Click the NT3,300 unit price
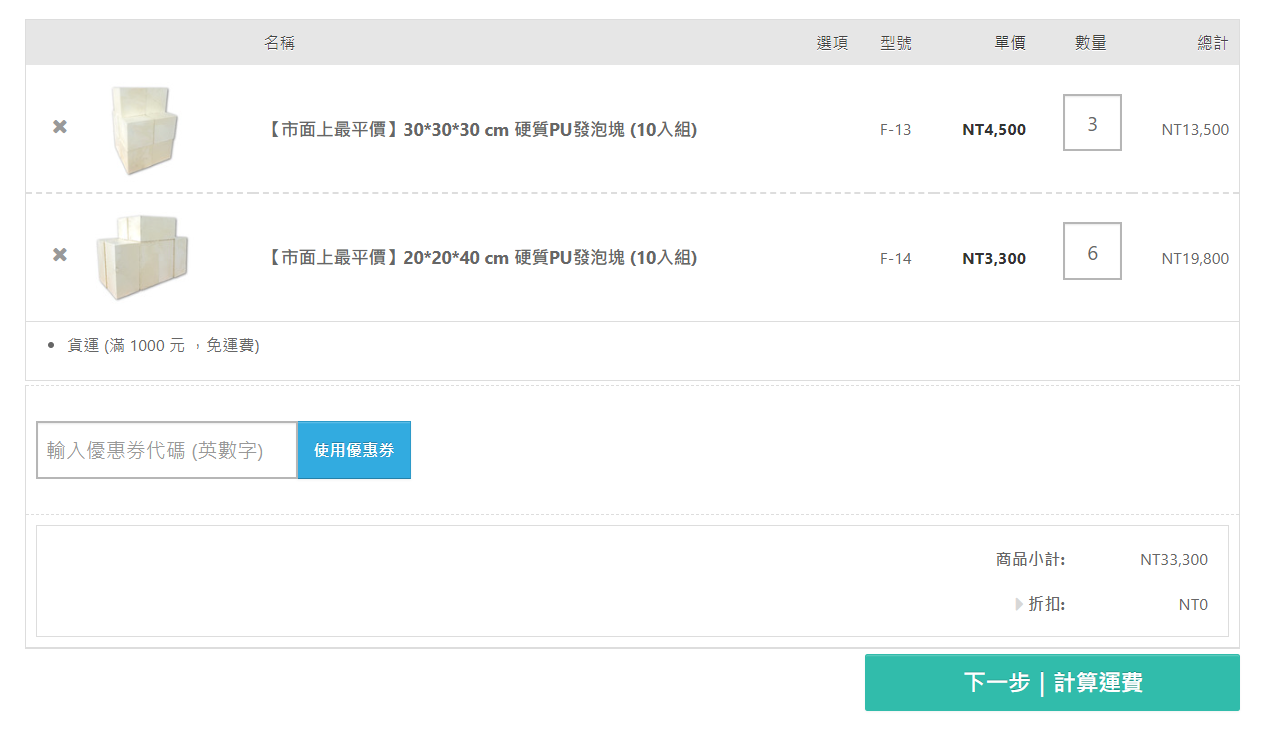This screenshot has height=741, width=1271. click(993, 258)
